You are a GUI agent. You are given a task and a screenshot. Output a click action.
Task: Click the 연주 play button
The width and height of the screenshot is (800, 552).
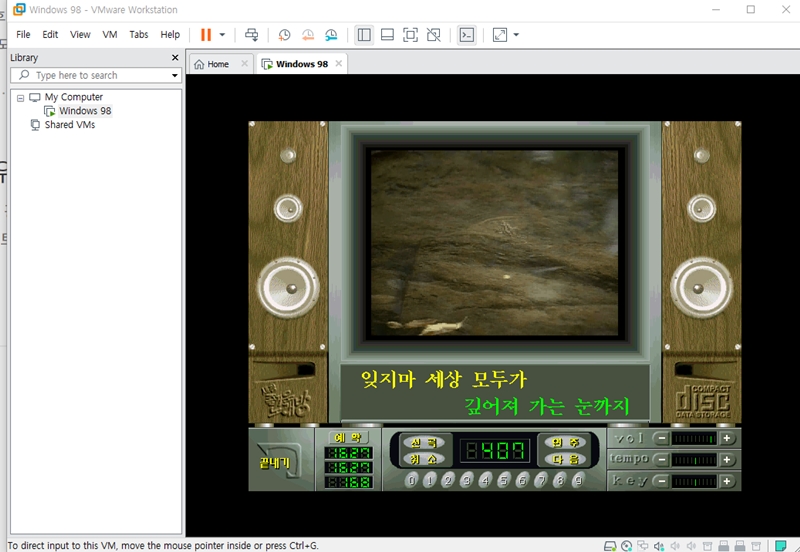[x=565, y=442]
